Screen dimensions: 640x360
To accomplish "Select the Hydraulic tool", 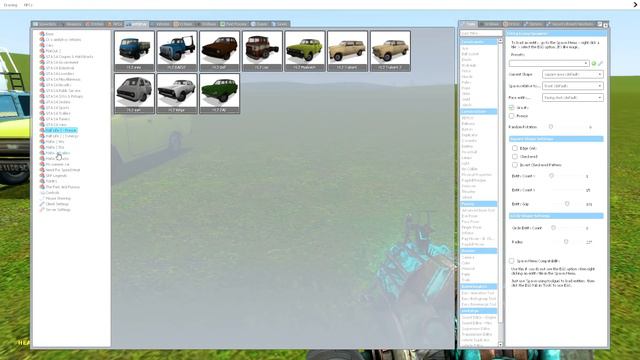I will point(469,65).
